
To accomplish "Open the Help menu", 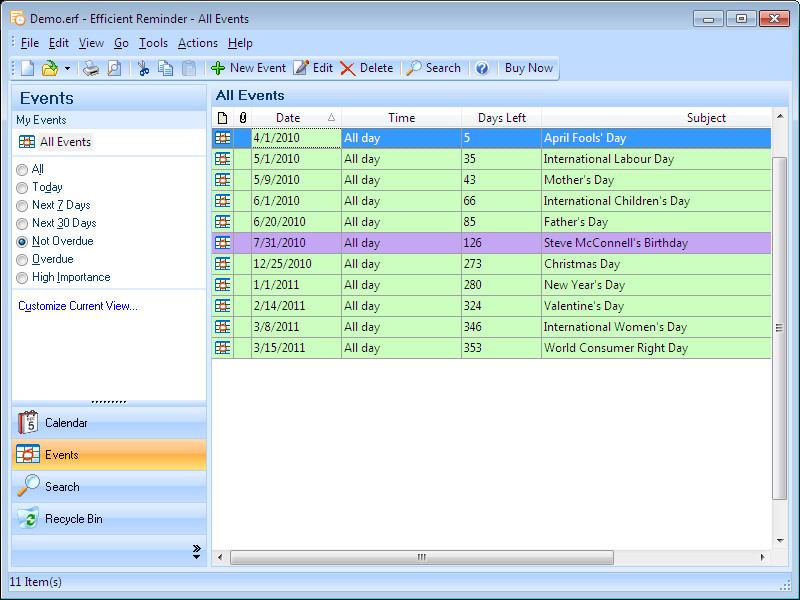I will pos(240,43).
